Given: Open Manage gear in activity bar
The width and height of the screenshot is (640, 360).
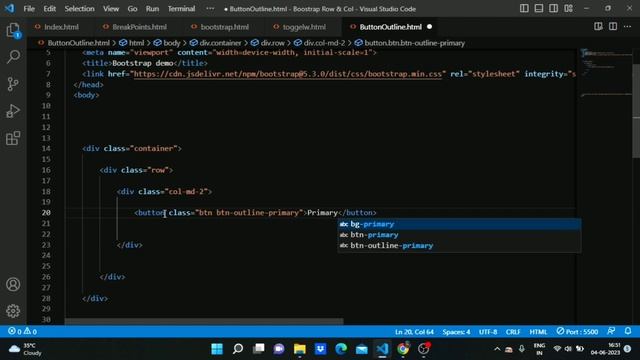Looking at the screenshot, I should pyautogui.click(x=13, y=311).
